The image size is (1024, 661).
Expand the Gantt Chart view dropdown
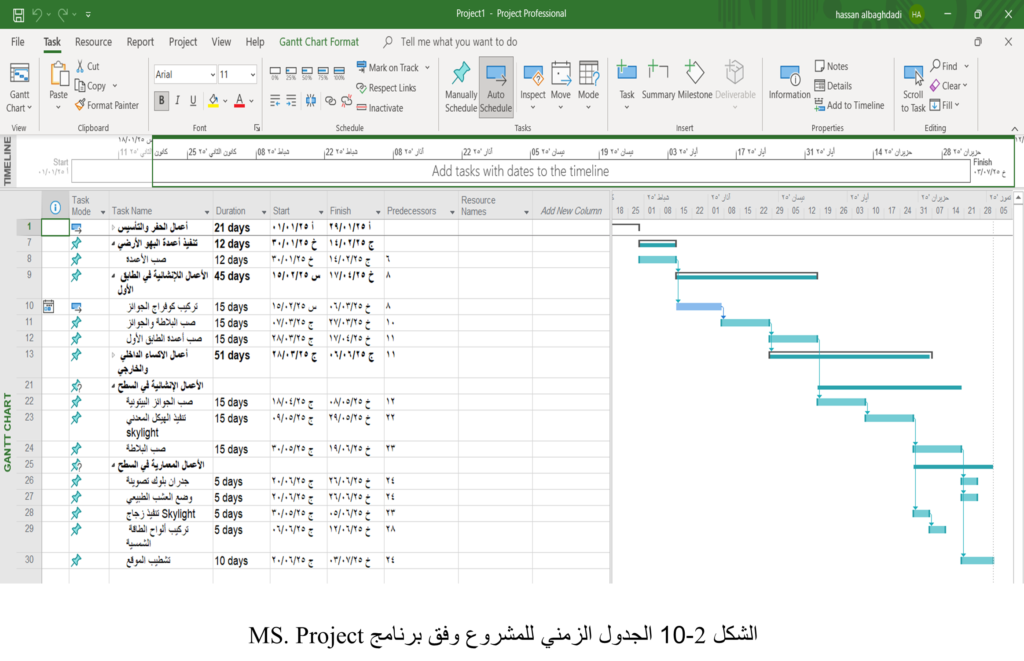pyautogui.click(x=19, y=108)
